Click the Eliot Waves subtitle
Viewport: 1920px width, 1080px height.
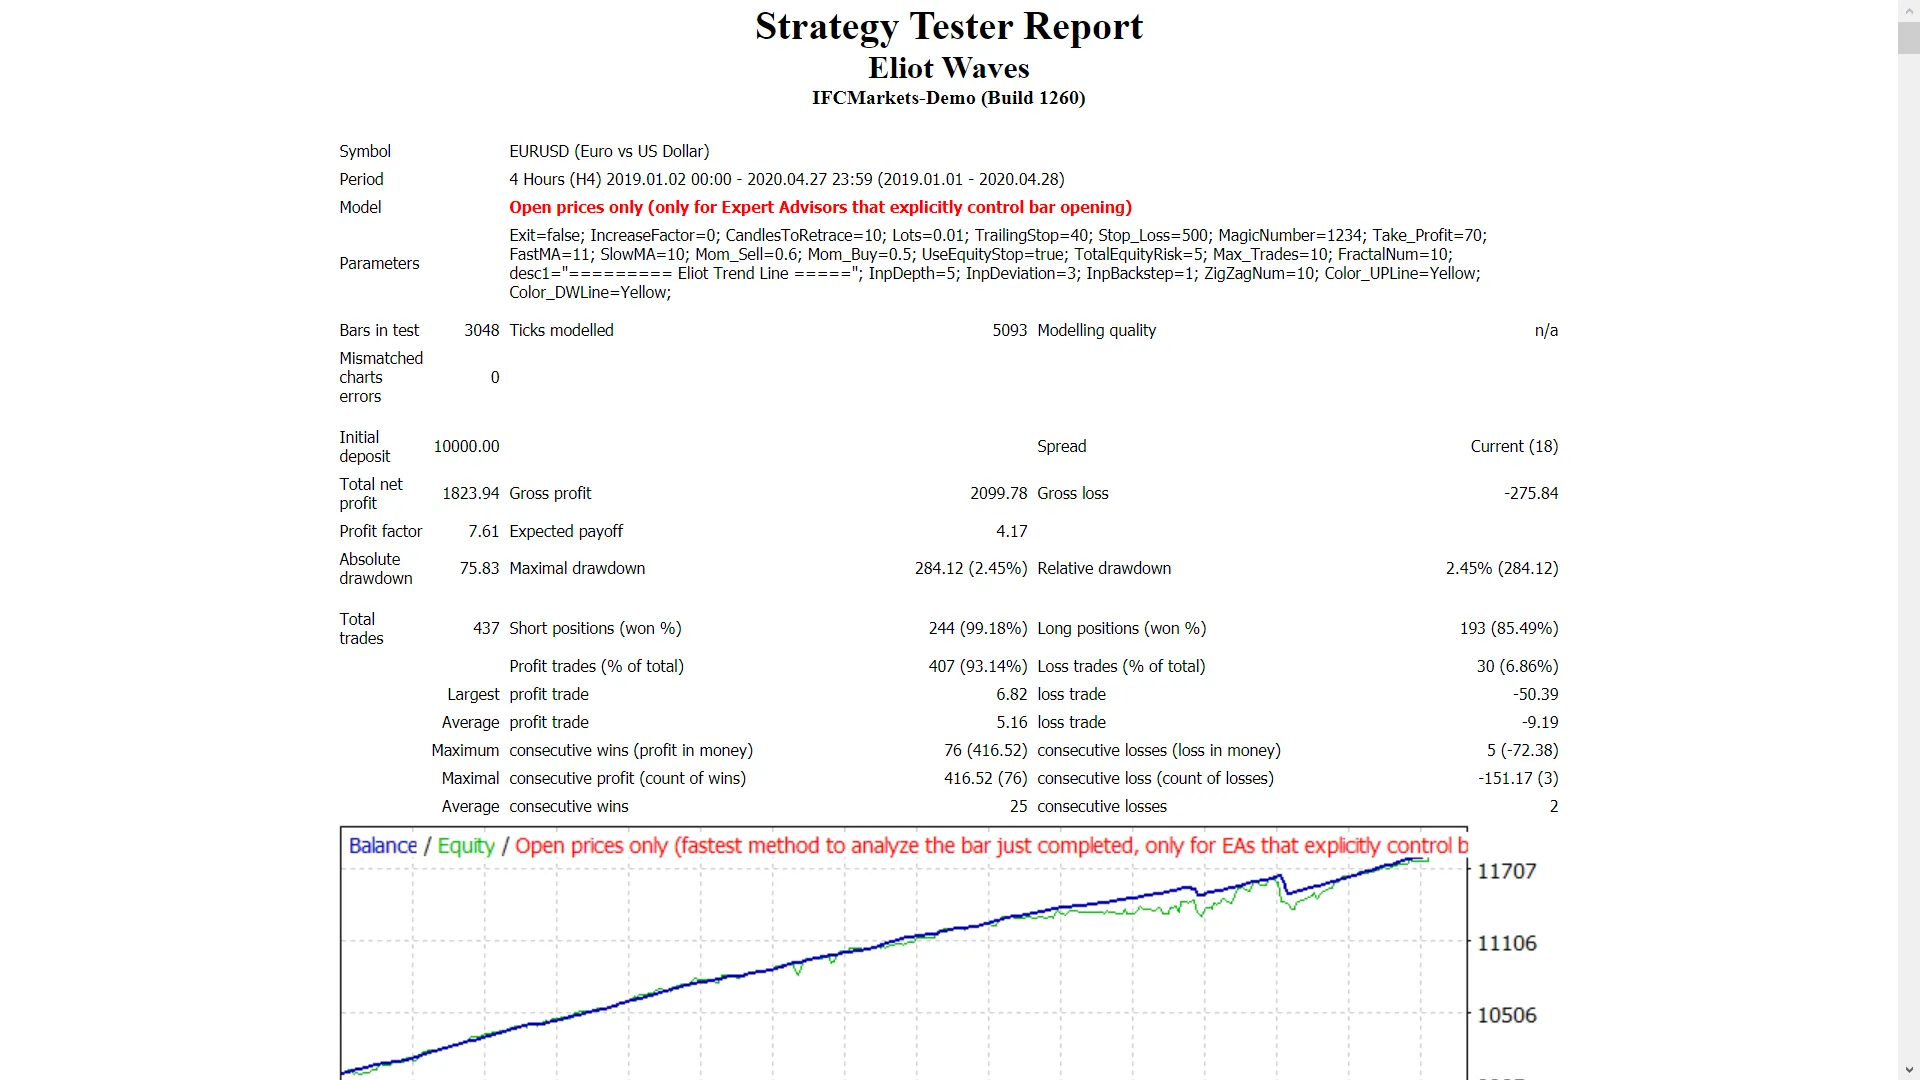[x=948, y=68]
